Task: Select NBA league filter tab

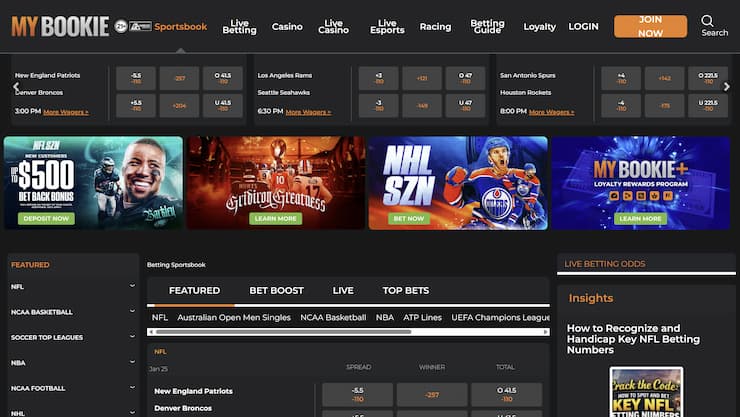Action: click(385, 317)
